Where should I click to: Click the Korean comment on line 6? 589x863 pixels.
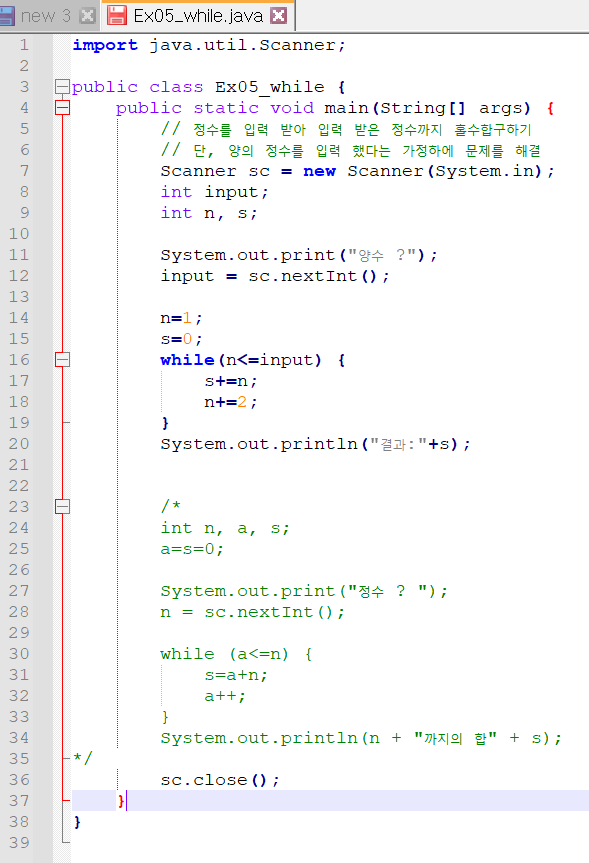[351, 150]
